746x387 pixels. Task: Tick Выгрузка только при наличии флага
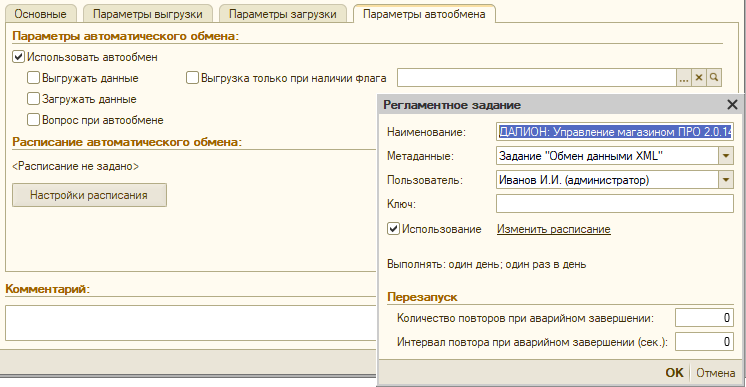(x=192, y=78)
